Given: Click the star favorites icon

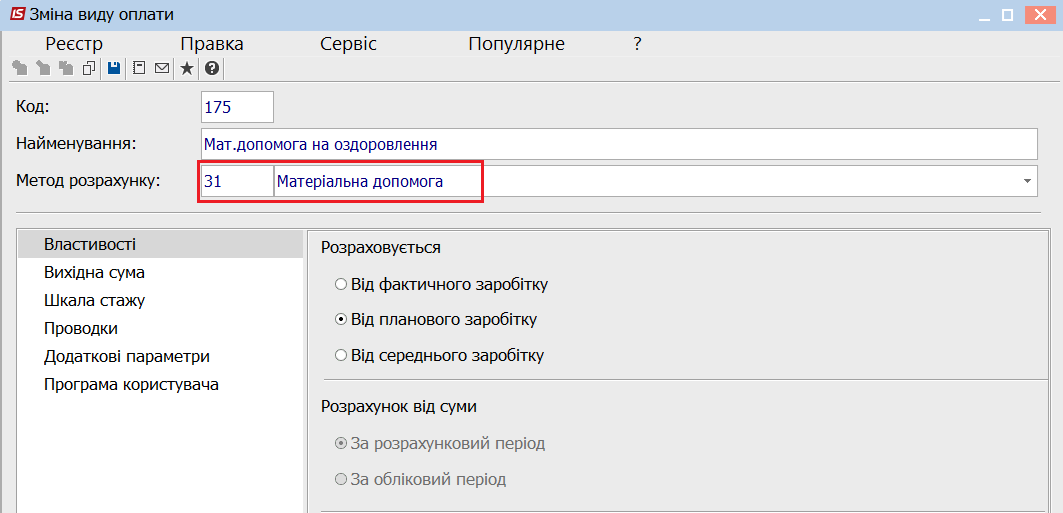Looking at the screenshot, I should 186,68.
